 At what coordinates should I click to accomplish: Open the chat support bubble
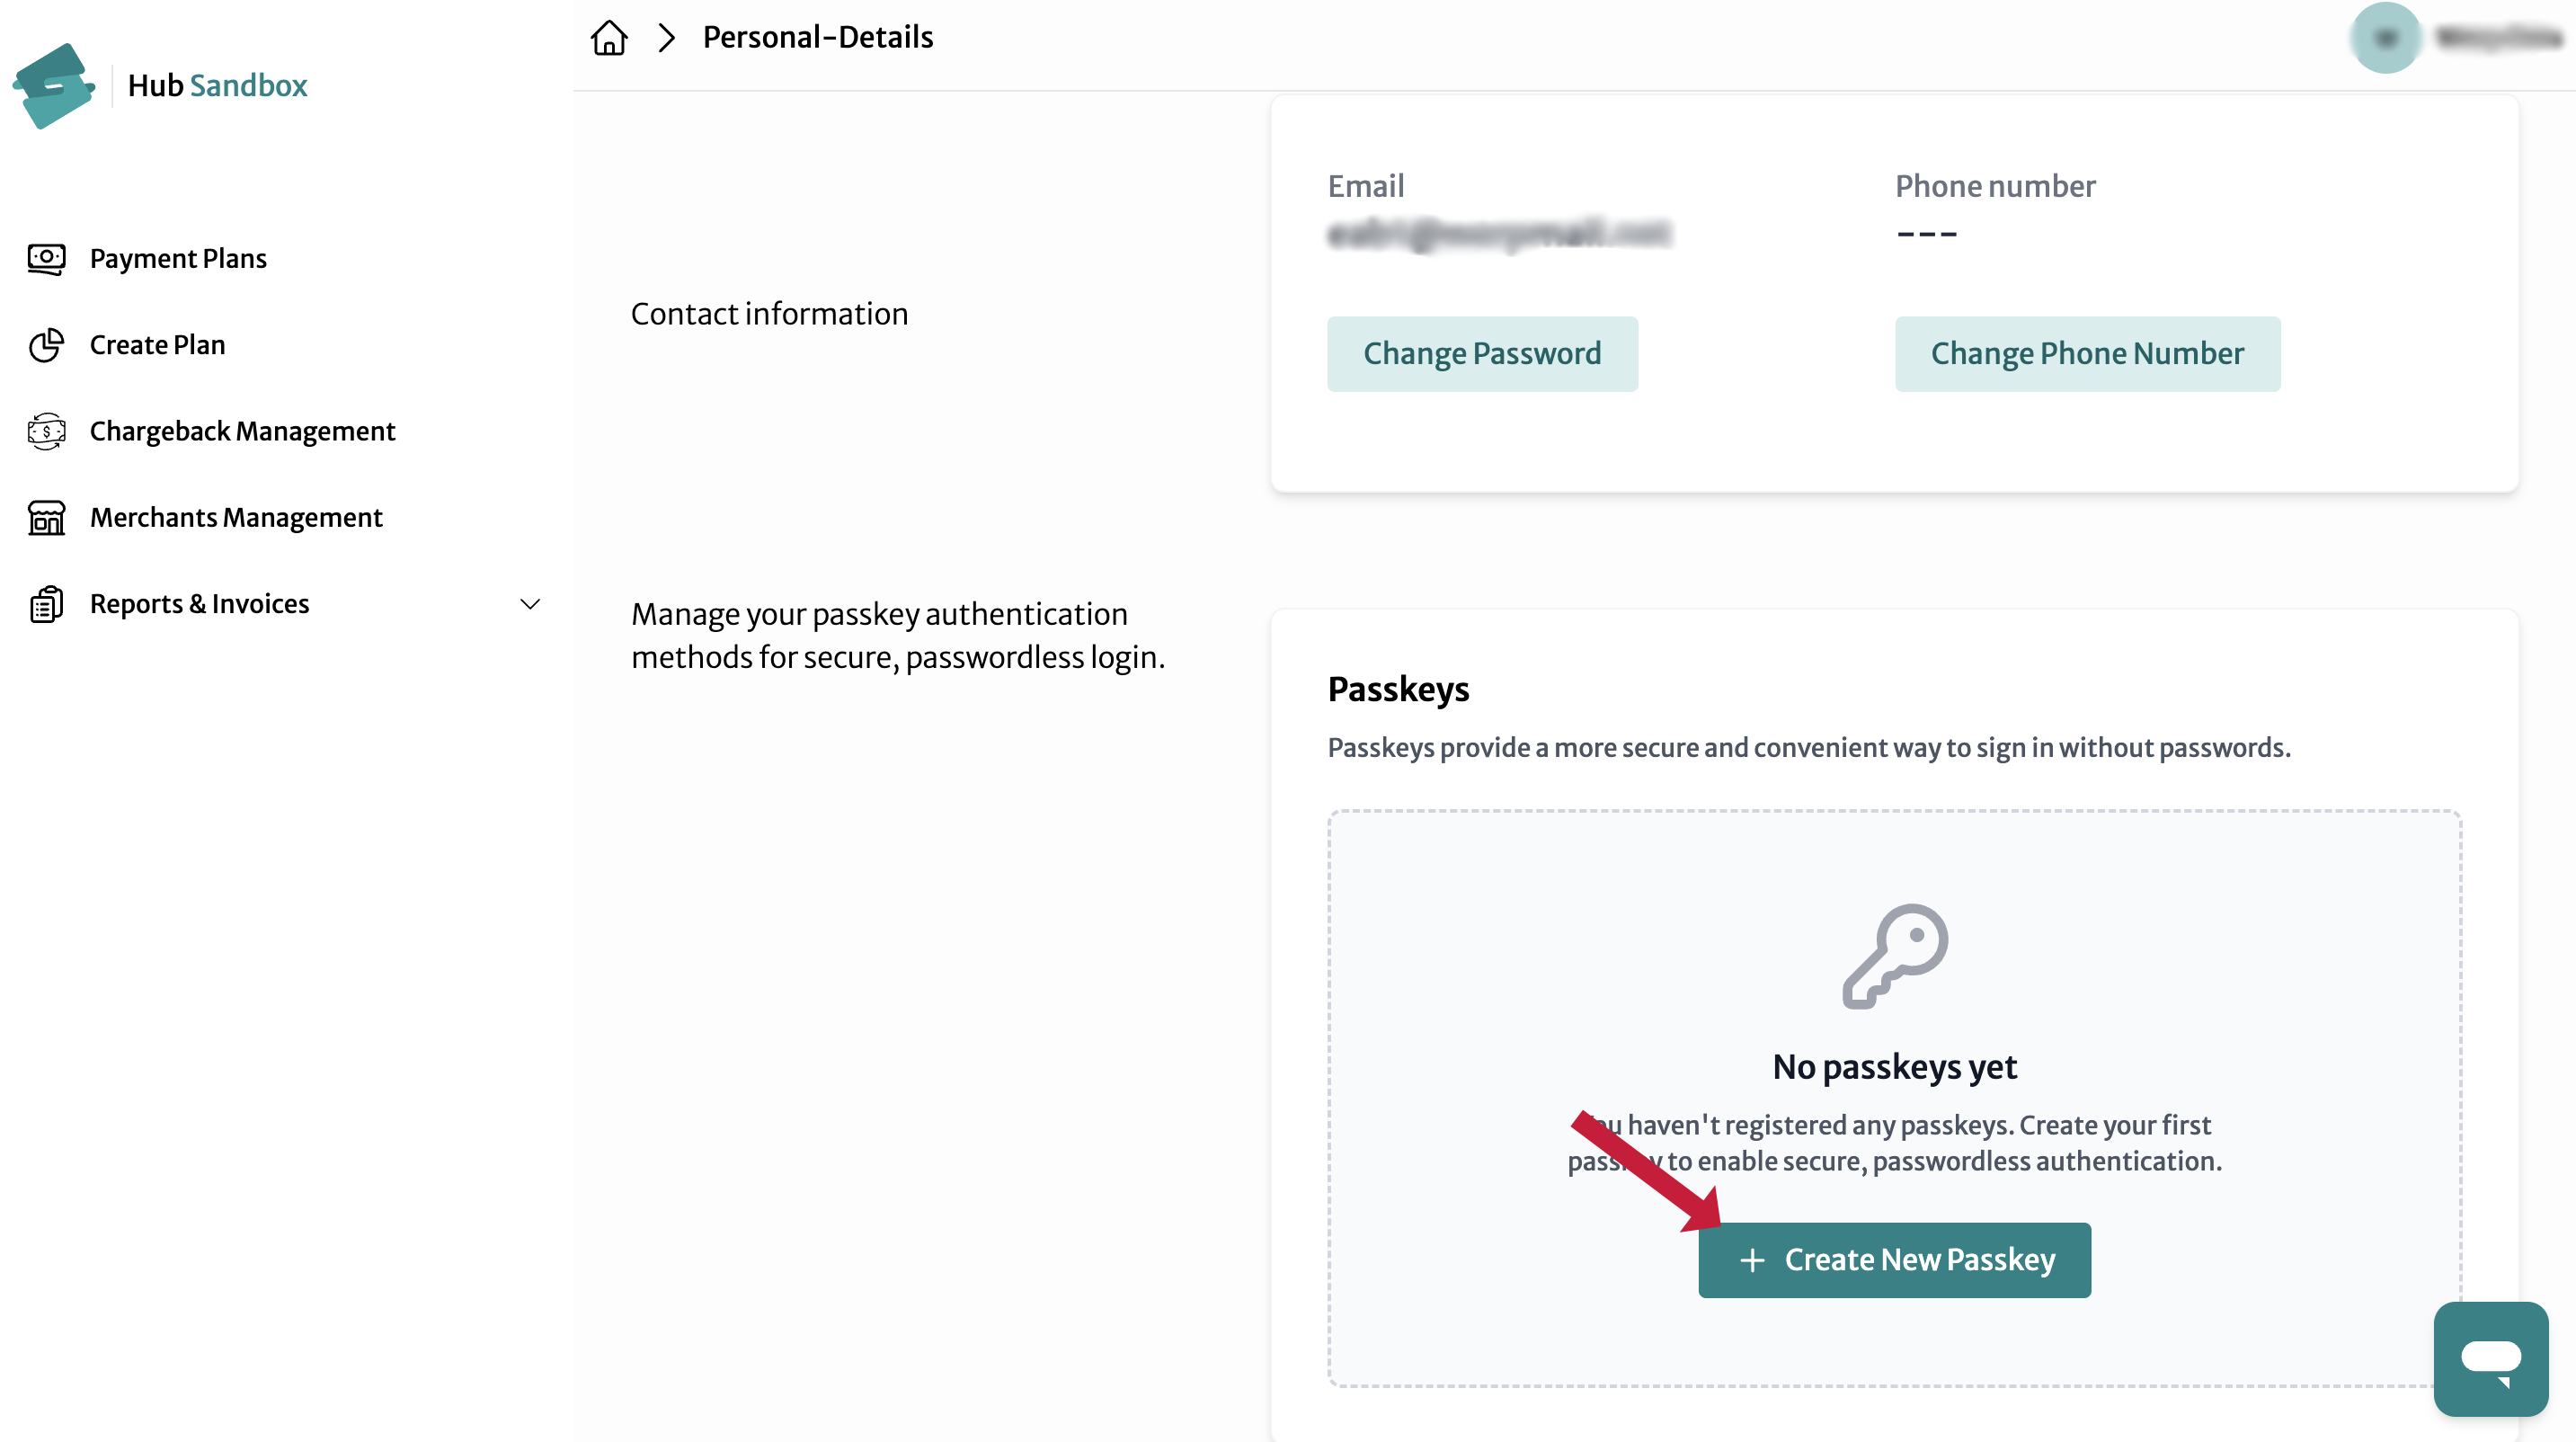2490,1358
